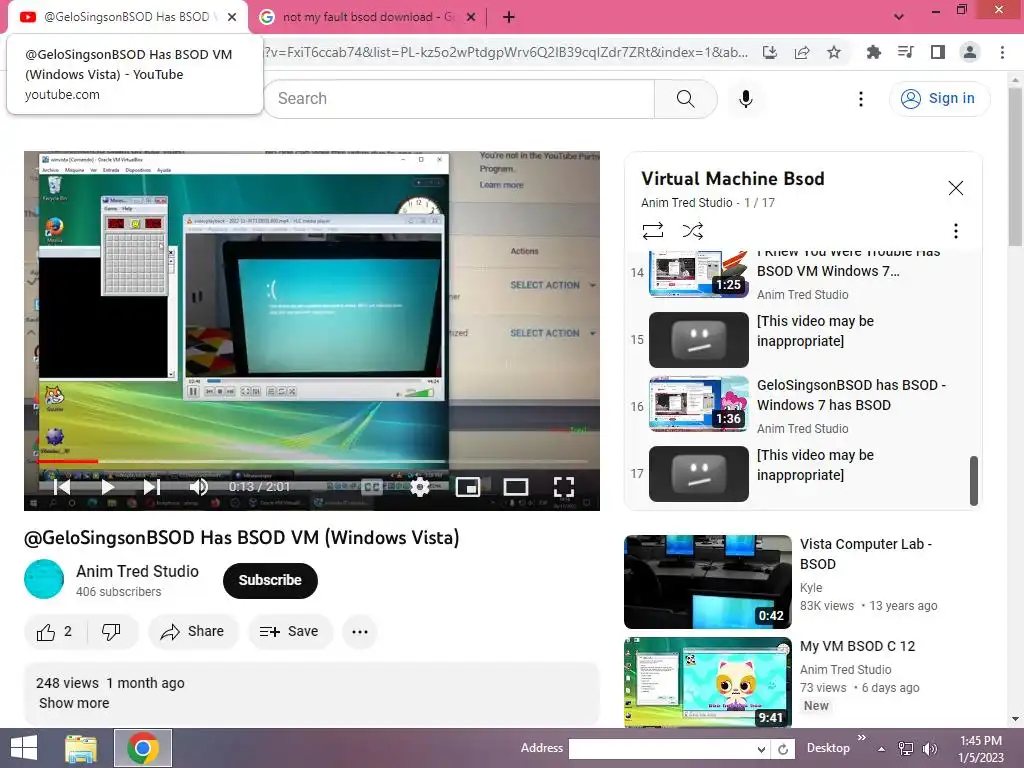Click the Chrome taskbar icon
The height and width of the screenshot is (768, 1024).
[143, 748]
